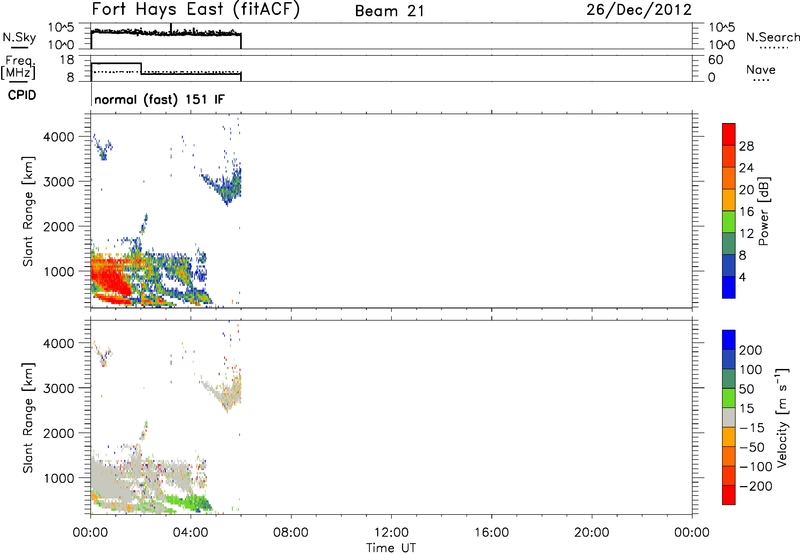Image resolution: width=800 pixels, height=554 pixels.
Task: Click the '04:00' time axis tick label
Action: (191, 533)
